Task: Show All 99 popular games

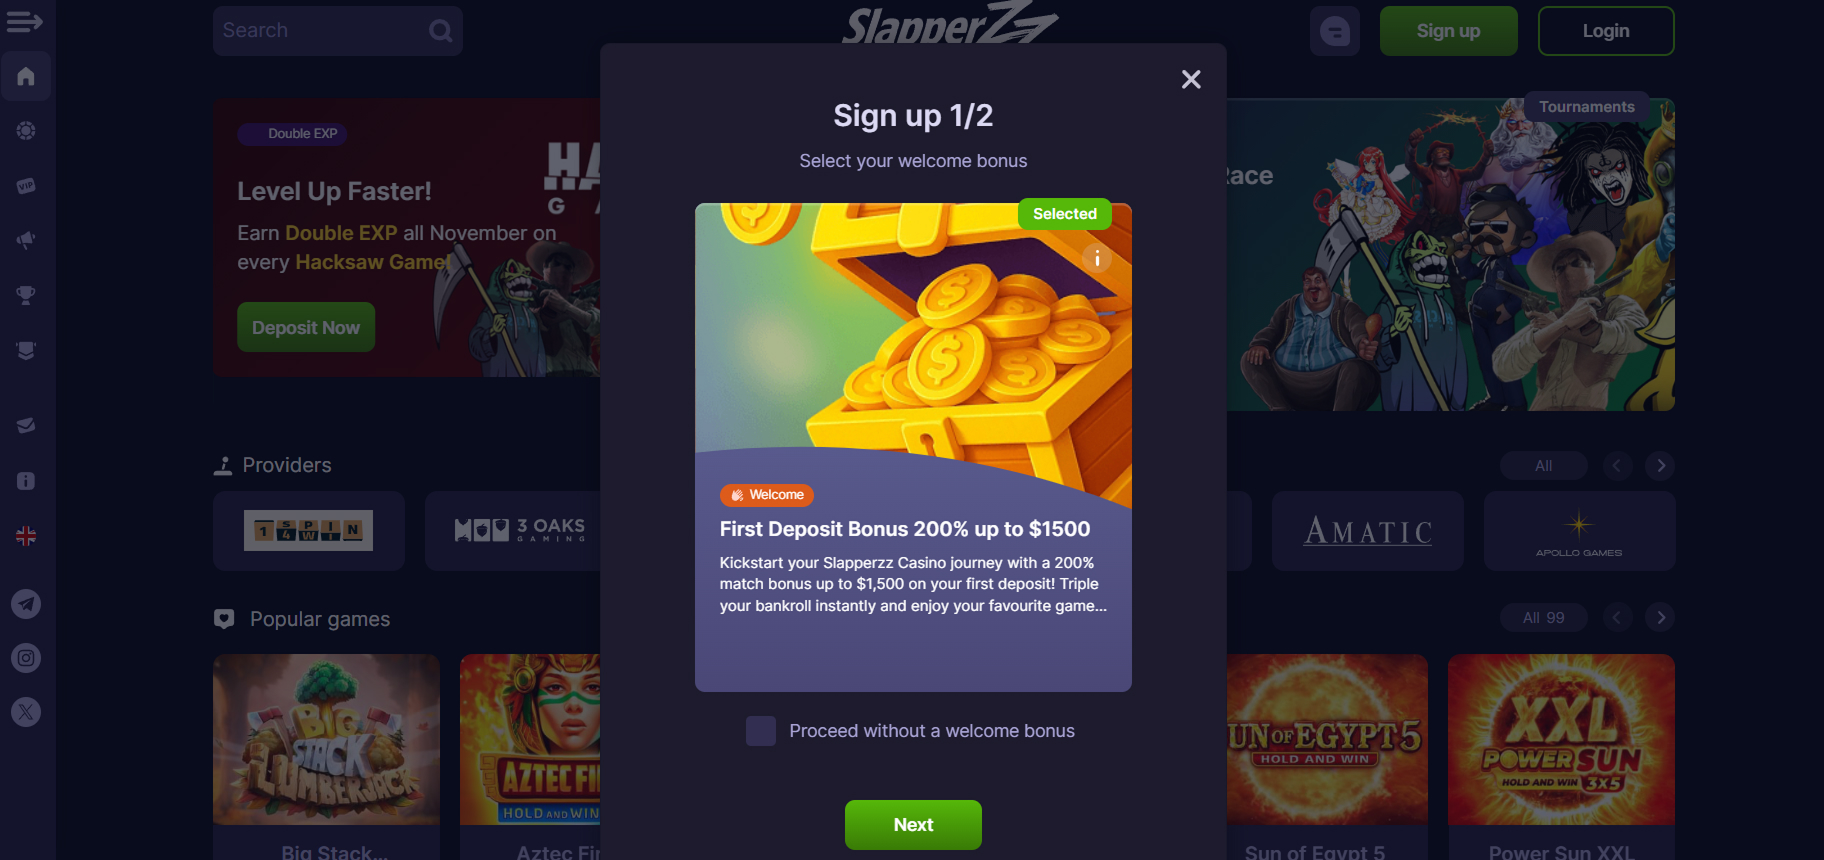Action: coord(1543,618)
